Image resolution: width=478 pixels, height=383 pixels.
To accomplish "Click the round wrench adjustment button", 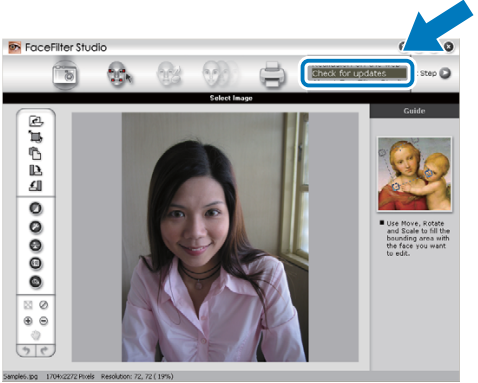I will click(x=36, y=227).
